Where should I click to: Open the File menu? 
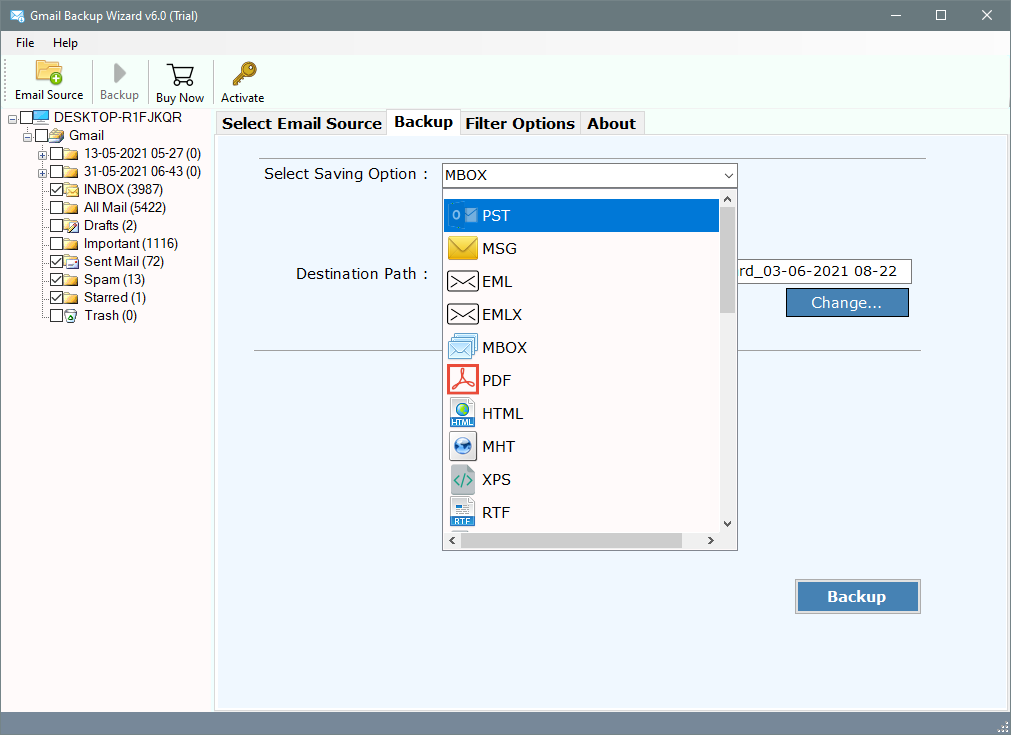click(x=25, y=43)
